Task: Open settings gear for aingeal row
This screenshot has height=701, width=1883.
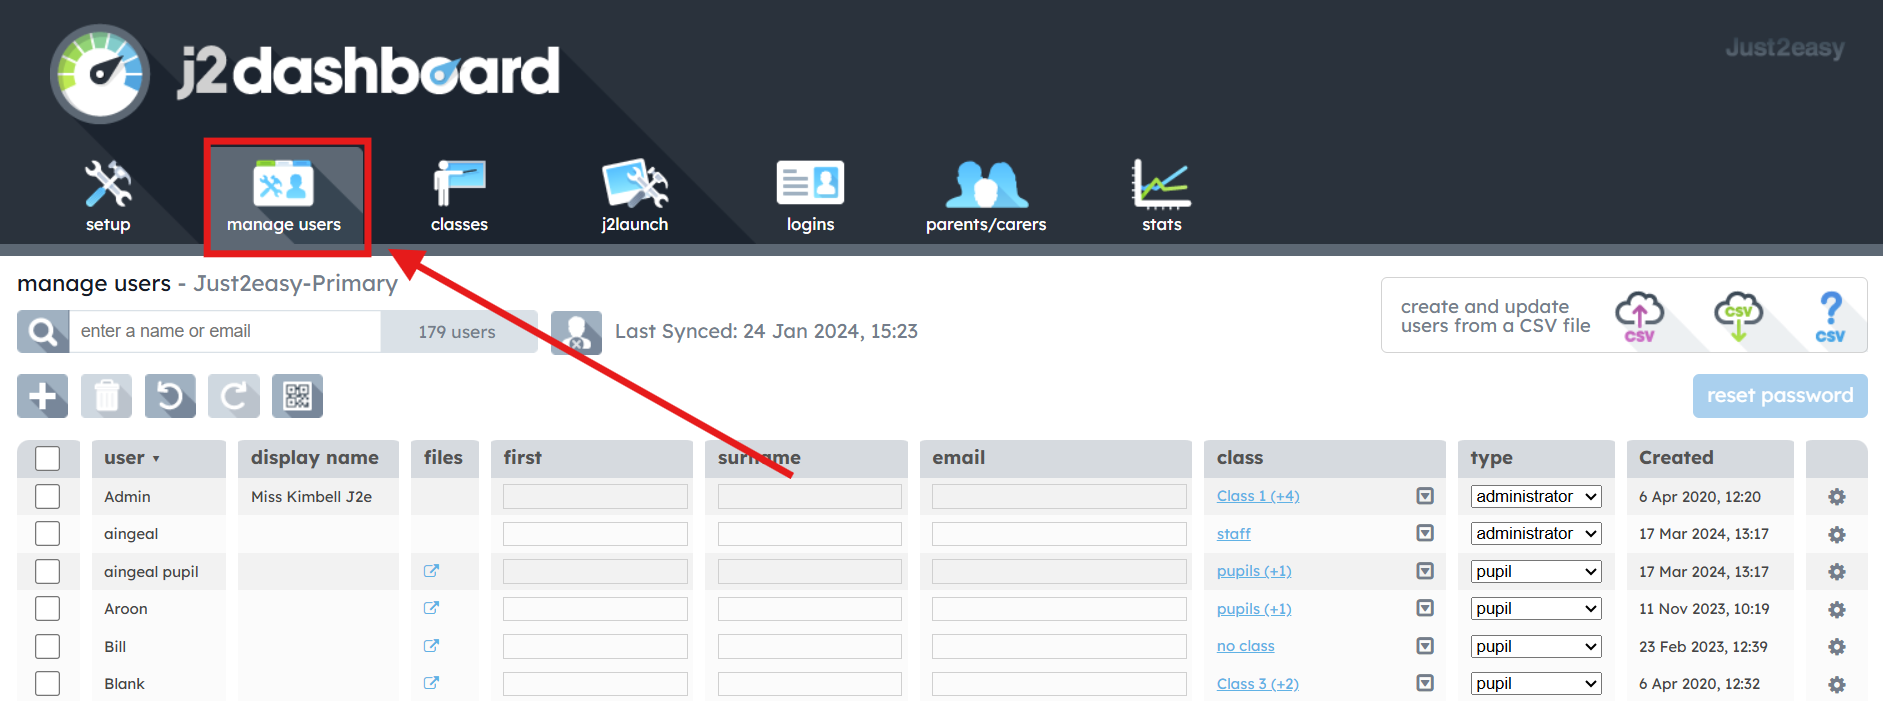Action: point(1837,534)
